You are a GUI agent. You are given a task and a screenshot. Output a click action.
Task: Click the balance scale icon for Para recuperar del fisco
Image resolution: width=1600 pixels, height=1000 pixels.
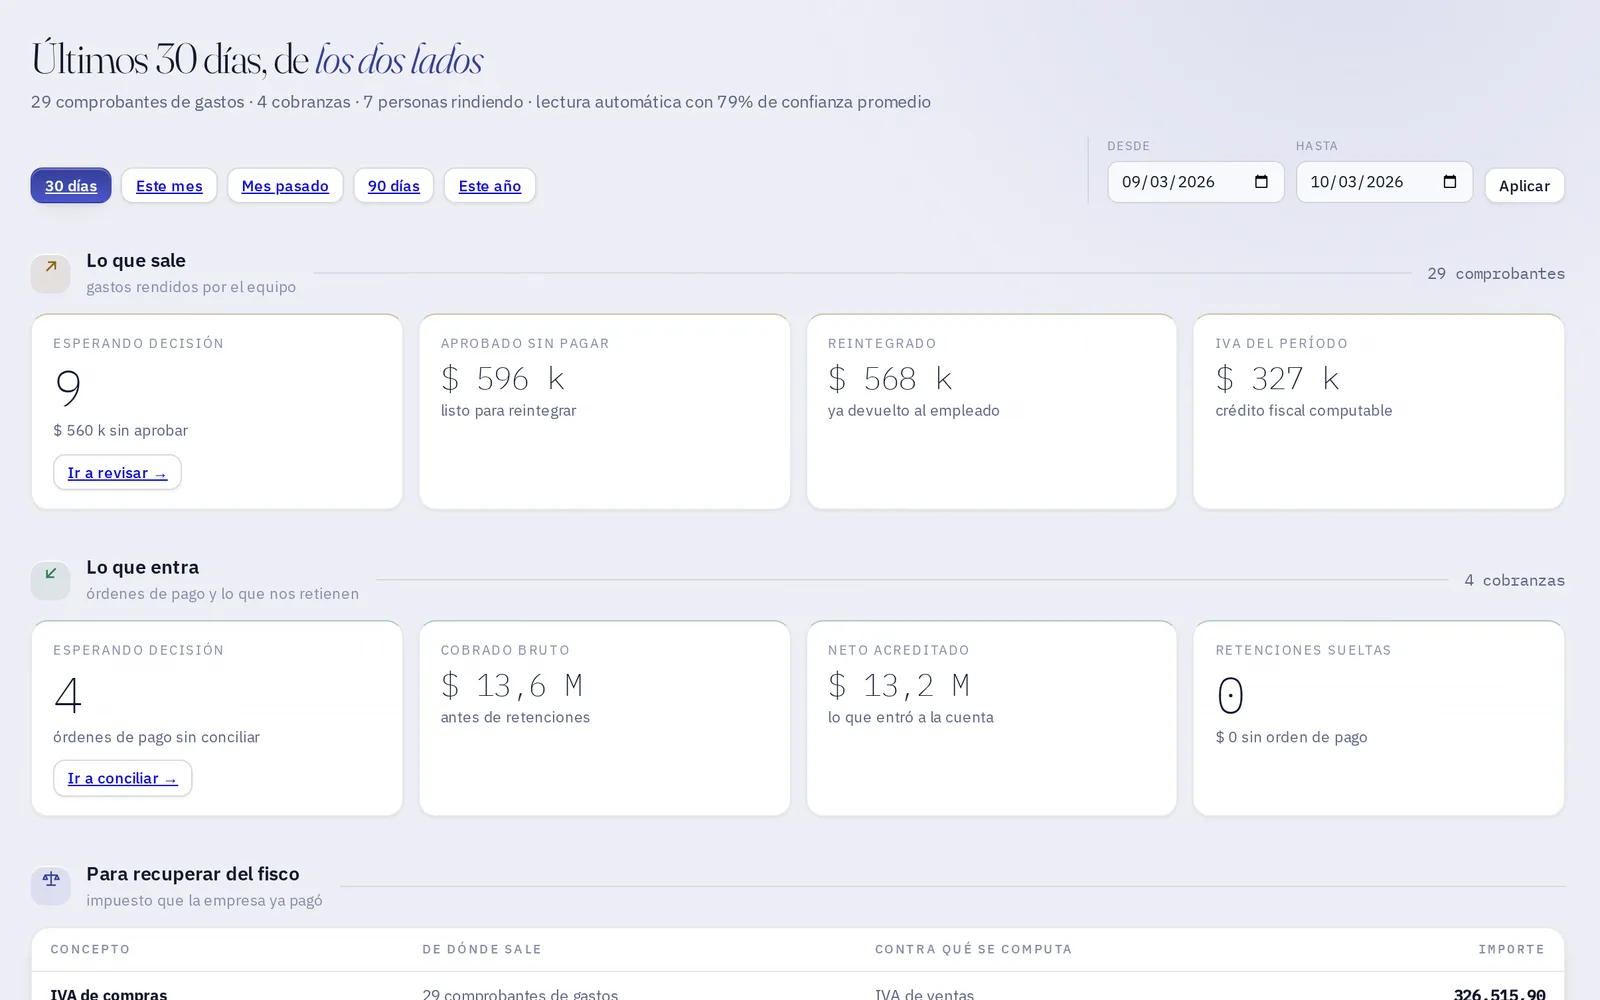tap(50, 886)
